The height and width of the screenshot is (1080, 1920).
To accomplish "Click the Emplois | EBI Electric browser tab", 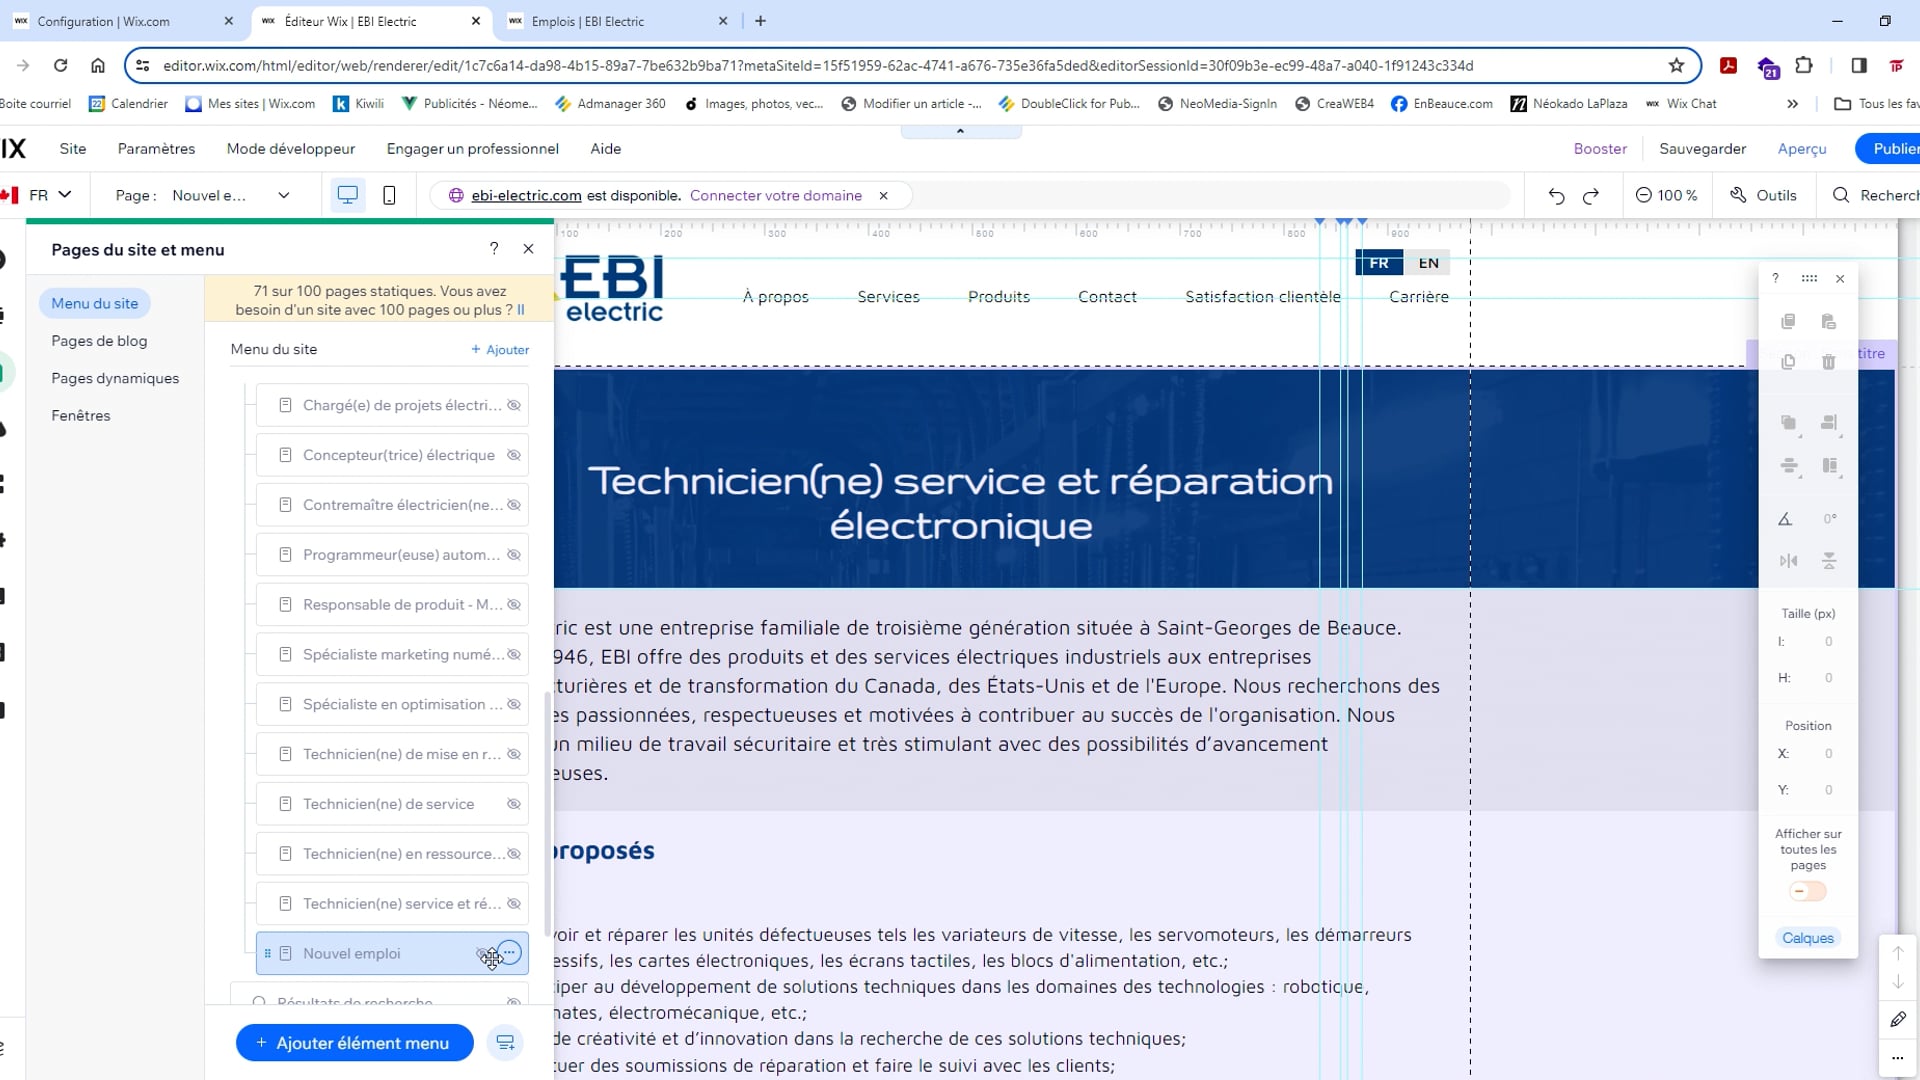I will click(617, 21).
